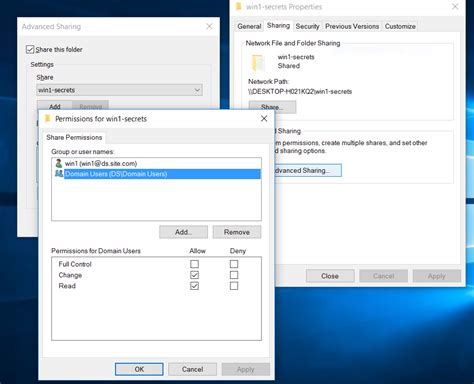Check Allow for Full Control permission
The width and height of the screenshot is (474, 384).
pos(194,264)
